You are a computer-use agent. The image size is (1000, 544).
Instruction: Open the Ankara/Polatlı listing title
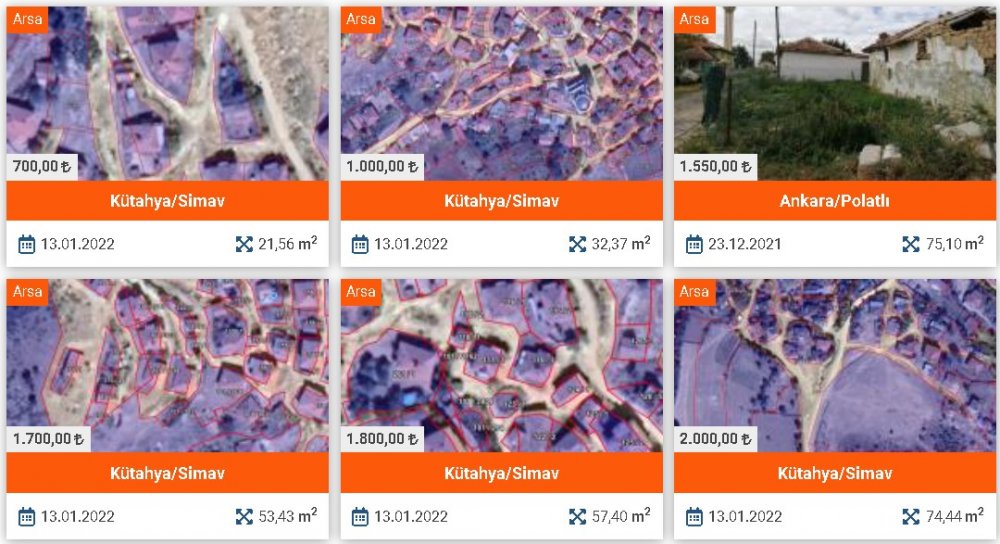coord(834,201)
